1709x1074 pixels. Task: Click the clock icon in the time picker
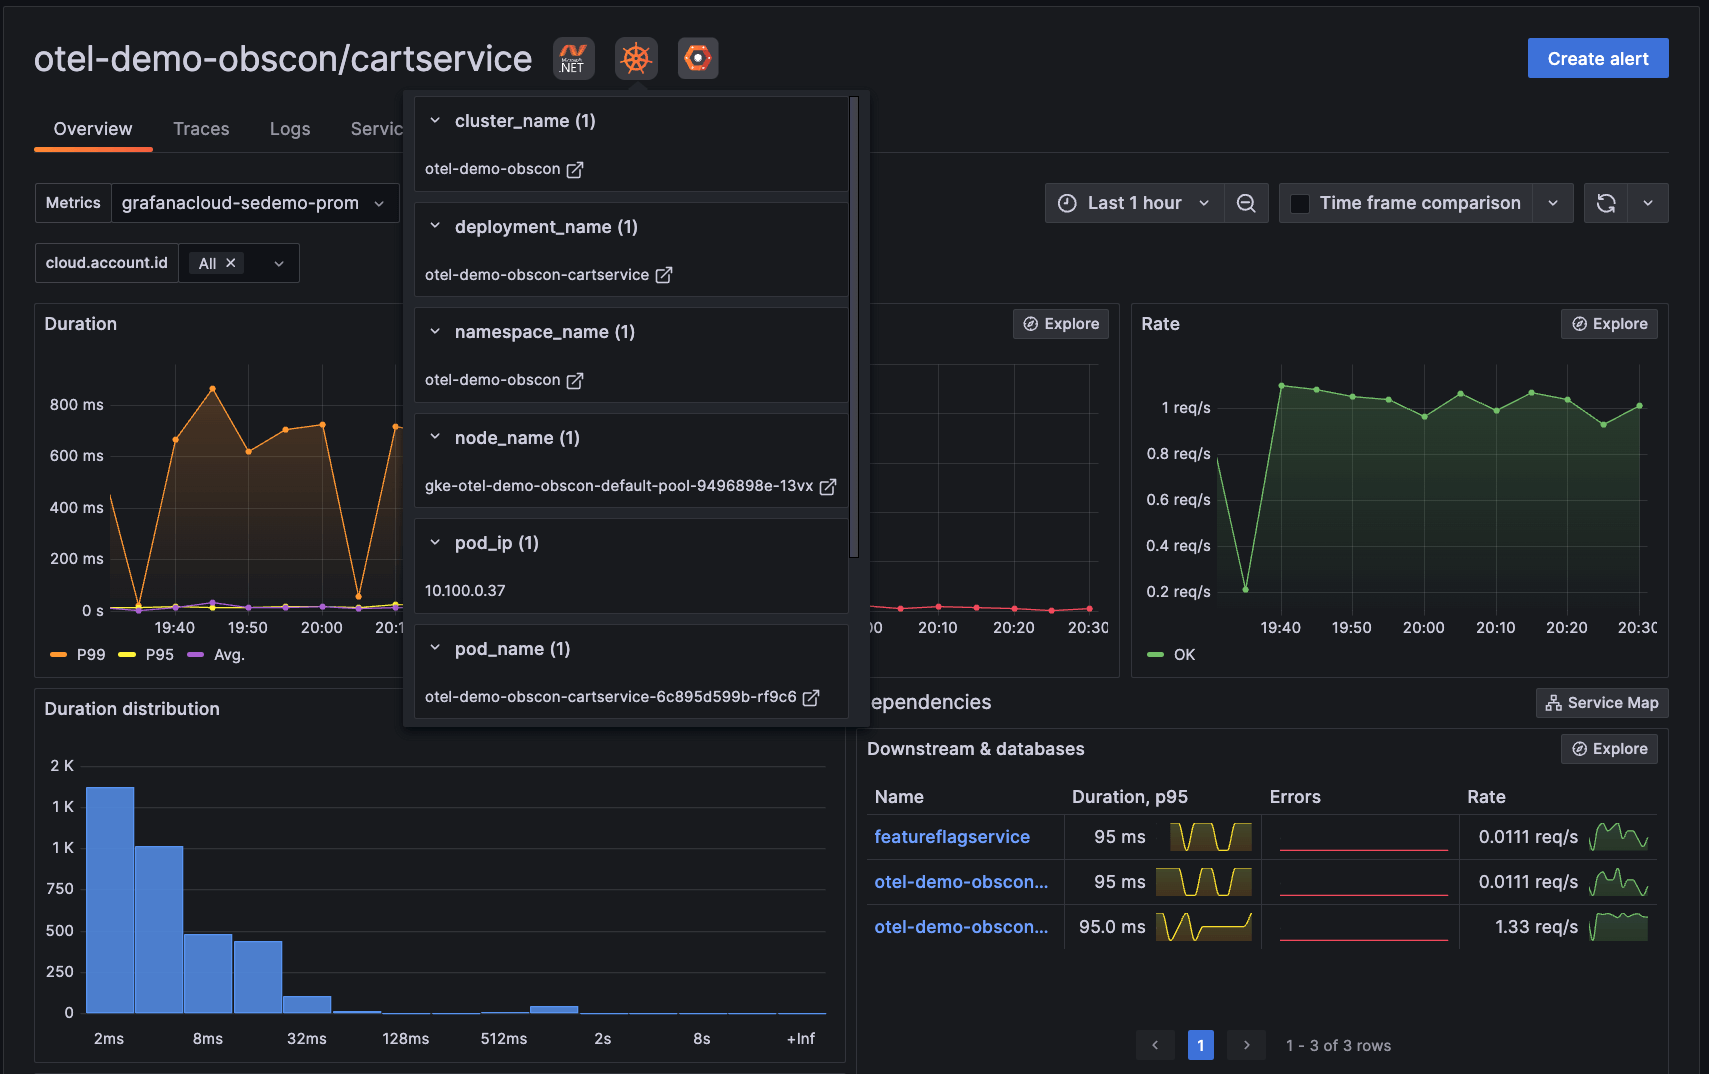click(1065, 202)
